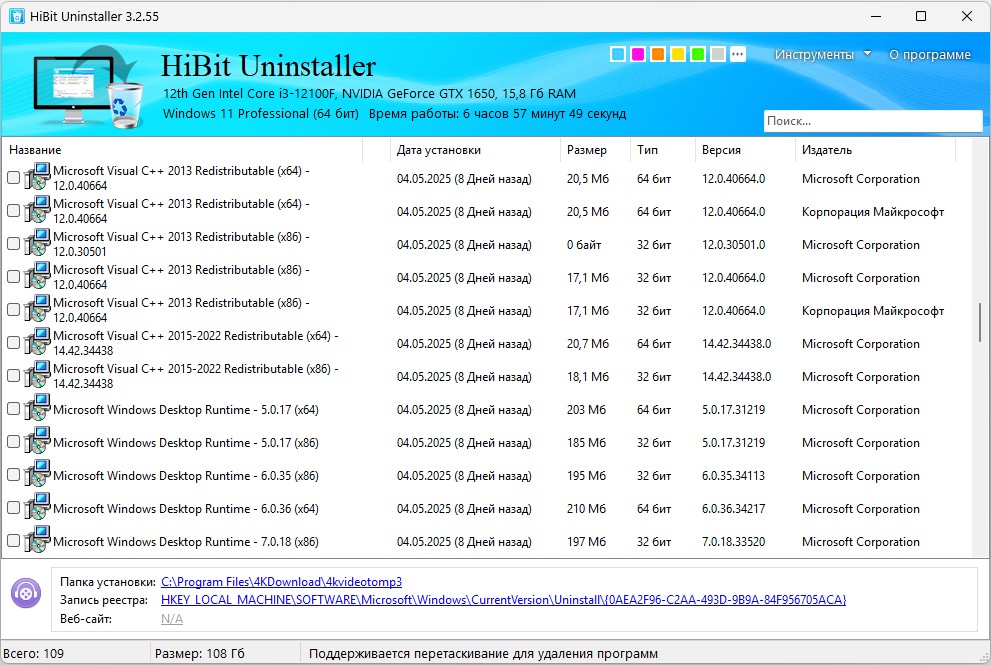This screenshot has height=665, width=991.
Task: Click size 185 Мб
Action: coord(586,442)
